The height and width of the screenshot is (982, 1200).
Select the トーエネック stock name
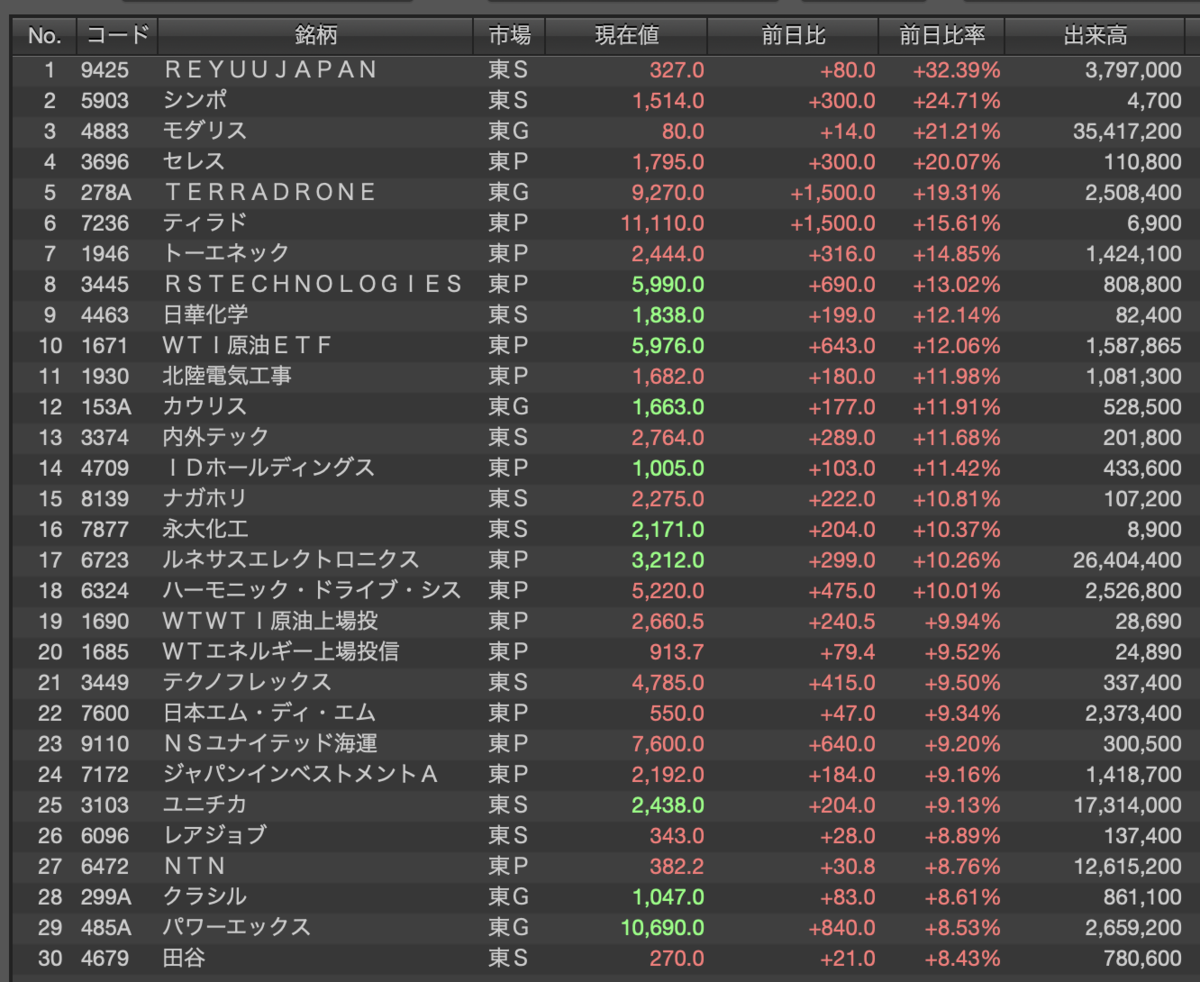click(226, 253)
